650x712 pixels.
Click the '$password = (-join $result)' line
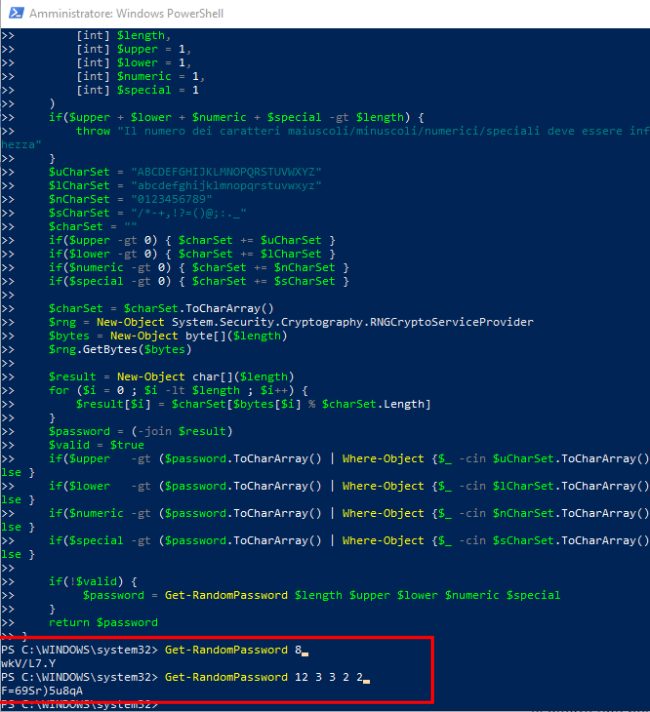click(x=140, y=430)
